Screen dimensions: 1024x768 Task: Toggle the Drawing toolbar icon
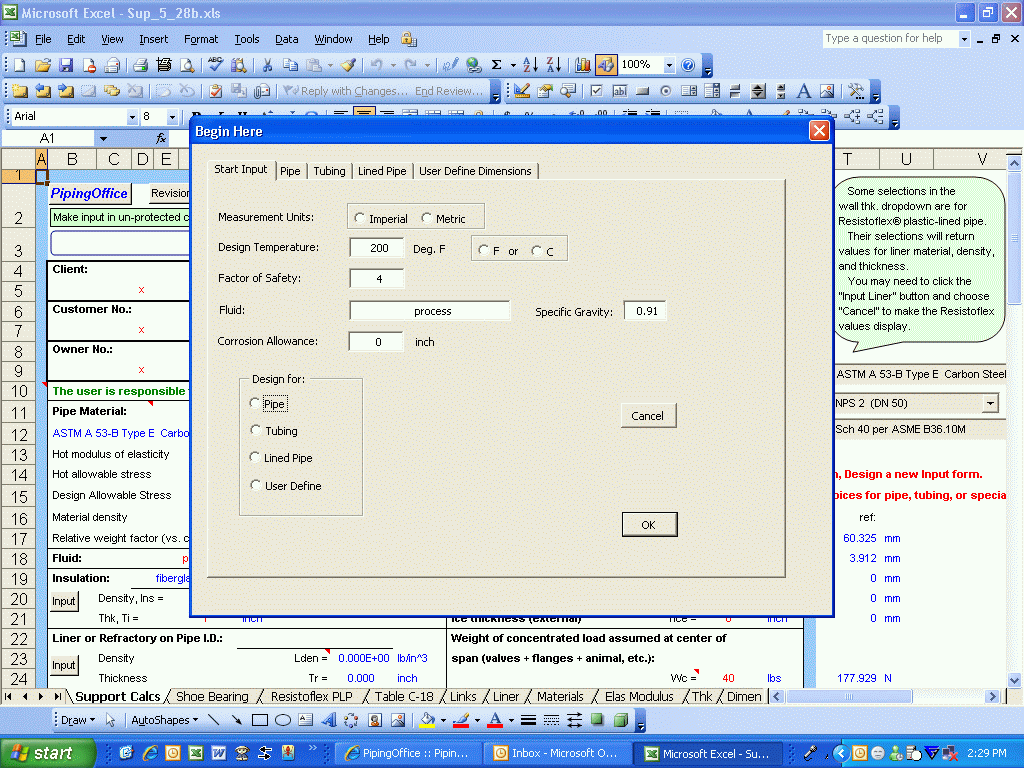point(606,65)
